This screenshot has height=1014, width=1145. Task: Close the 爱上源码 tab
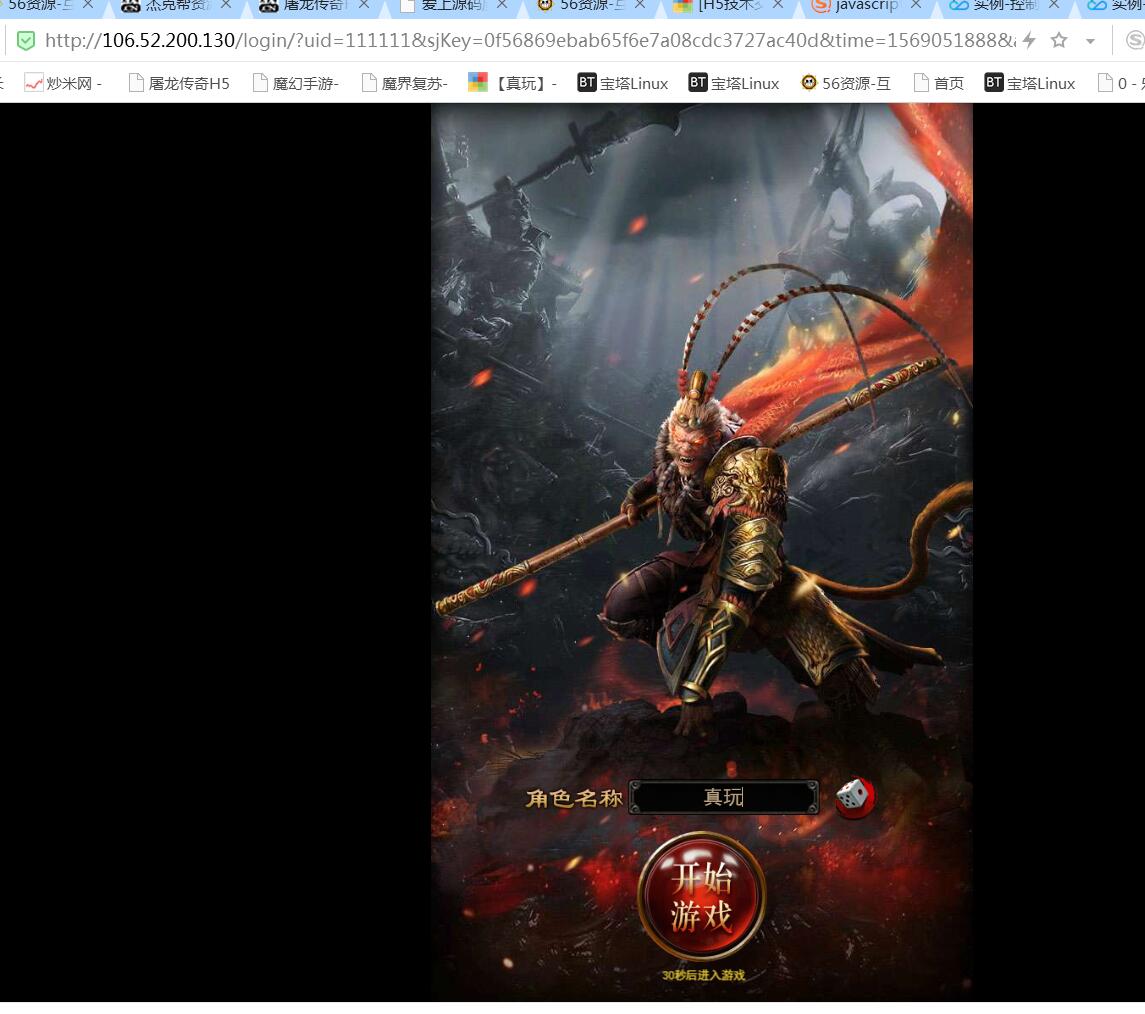coord(502,6)
